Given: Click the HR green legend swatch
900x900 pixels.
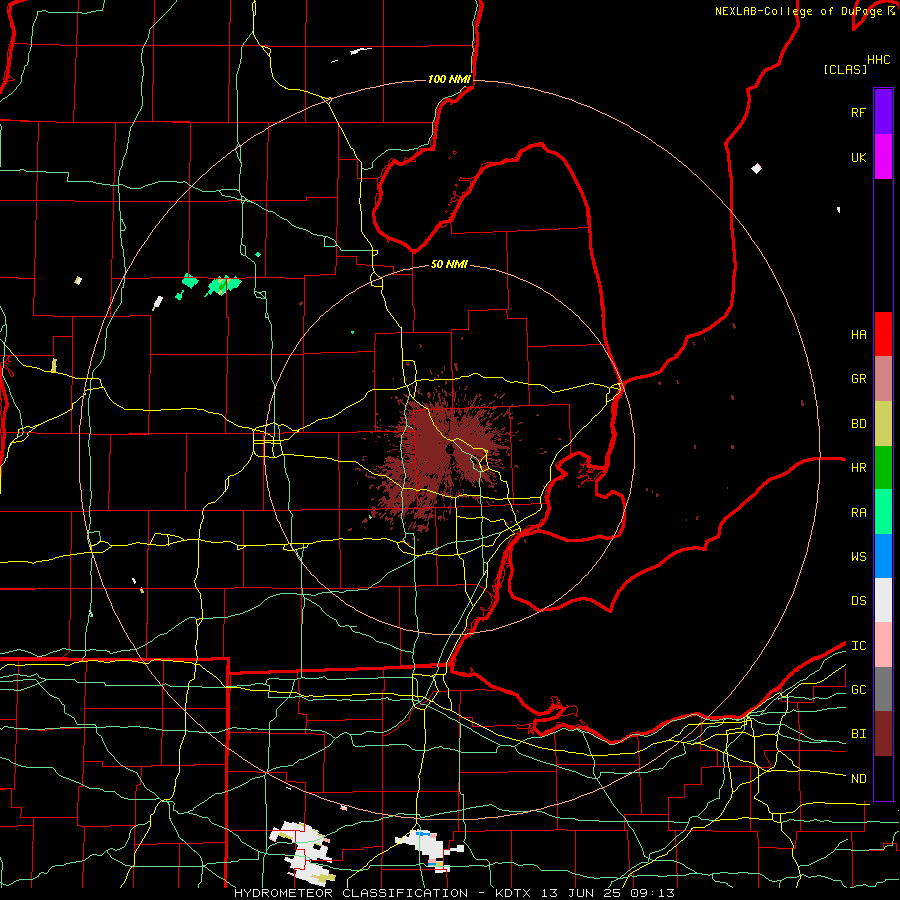Looking at the screenshot, I should [x=883, y=468].
